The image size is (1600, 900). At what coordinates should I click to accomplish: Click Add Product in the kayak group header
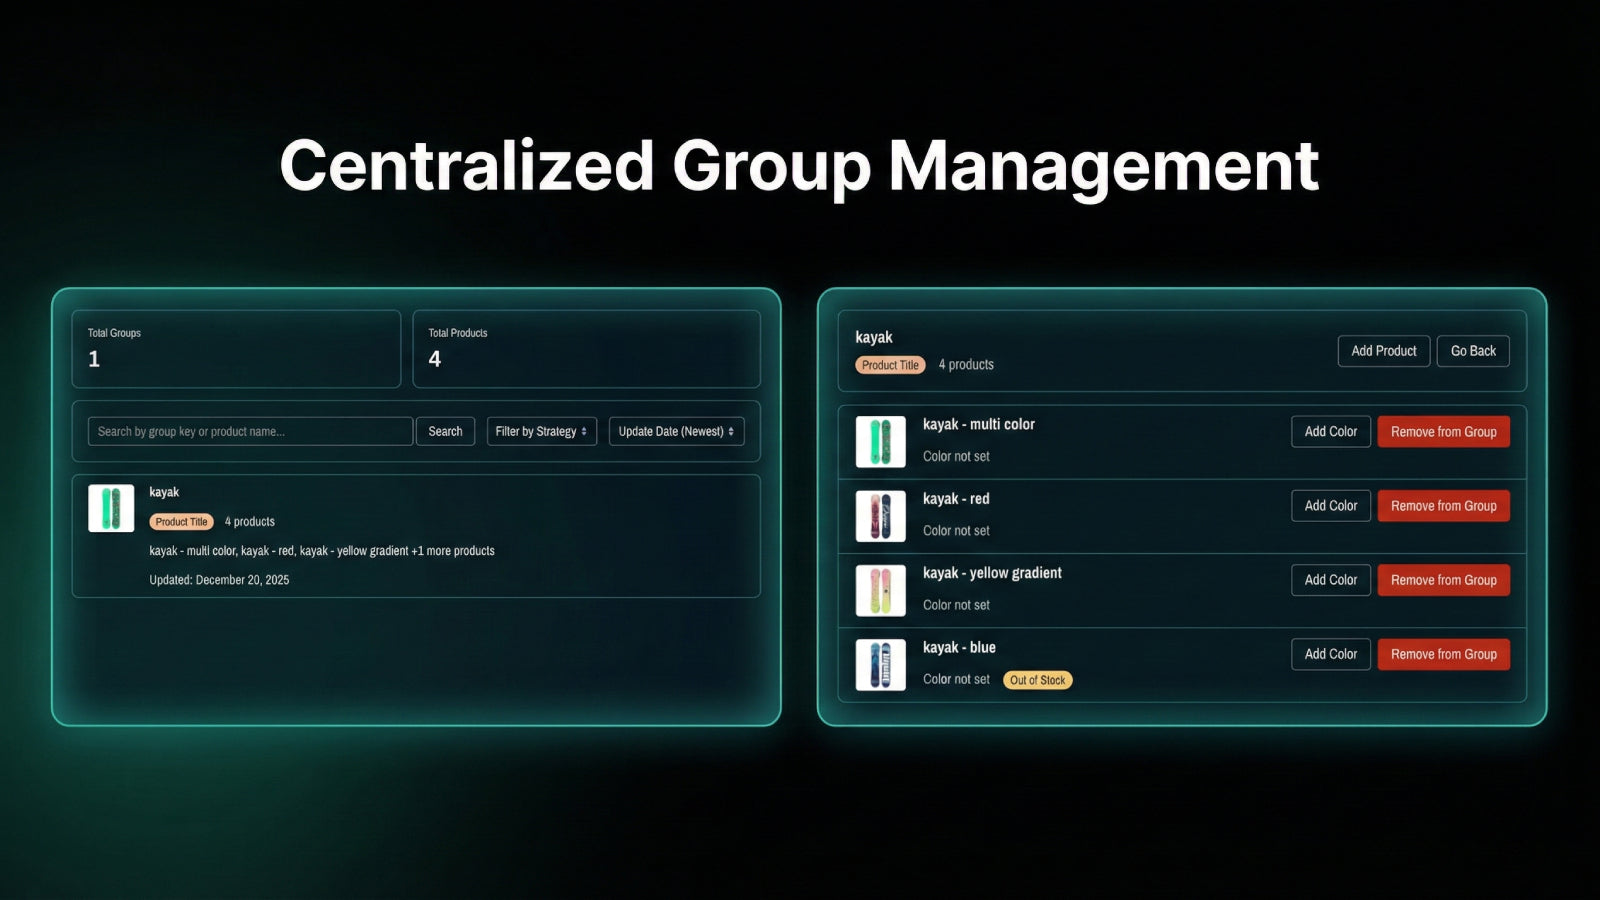click(1383, 351)
